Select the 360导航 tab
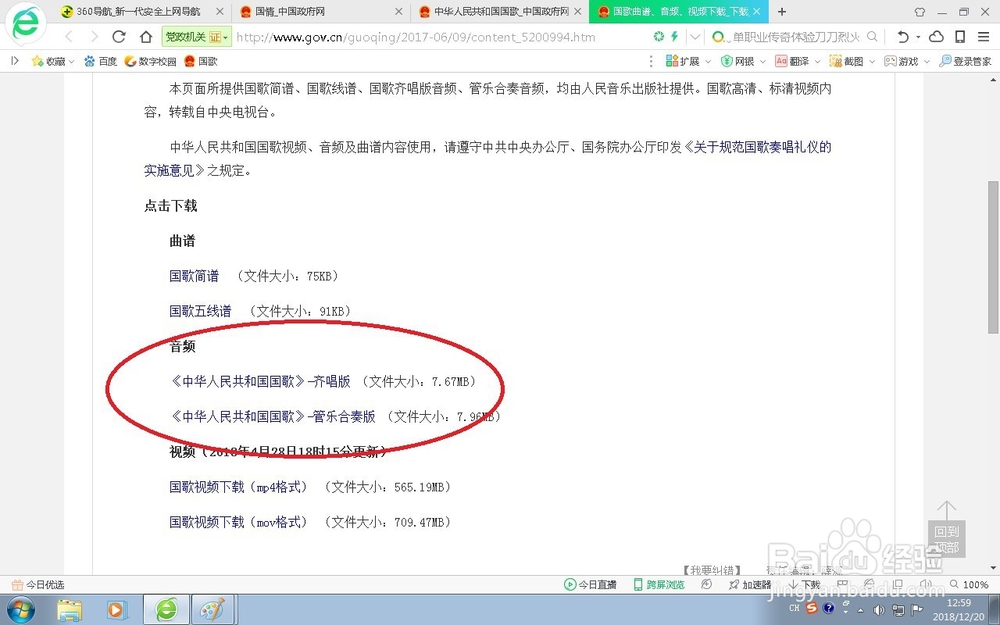 (x=140, y=13)
